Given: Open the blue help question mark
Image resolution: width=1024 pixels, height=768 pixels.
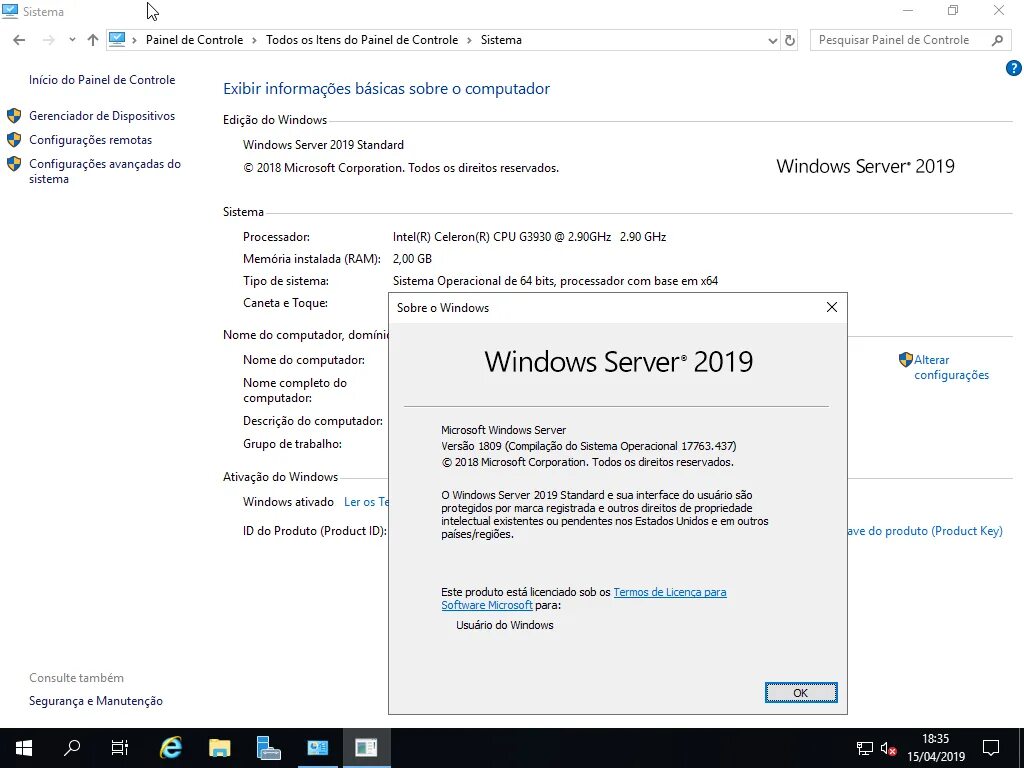Looking at the screenshot, I should click(x=1014, y=67).
